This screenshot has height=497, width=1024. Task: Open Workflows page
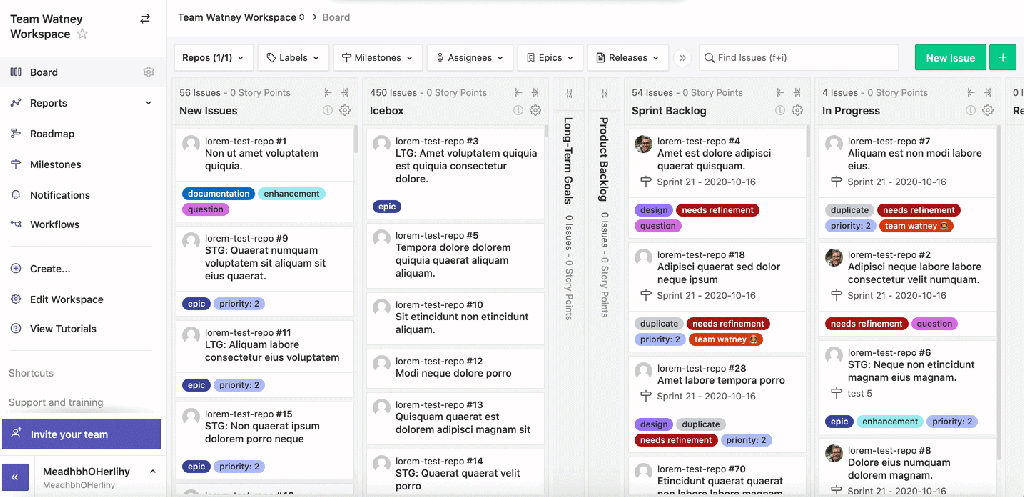[x=55, y=225]
